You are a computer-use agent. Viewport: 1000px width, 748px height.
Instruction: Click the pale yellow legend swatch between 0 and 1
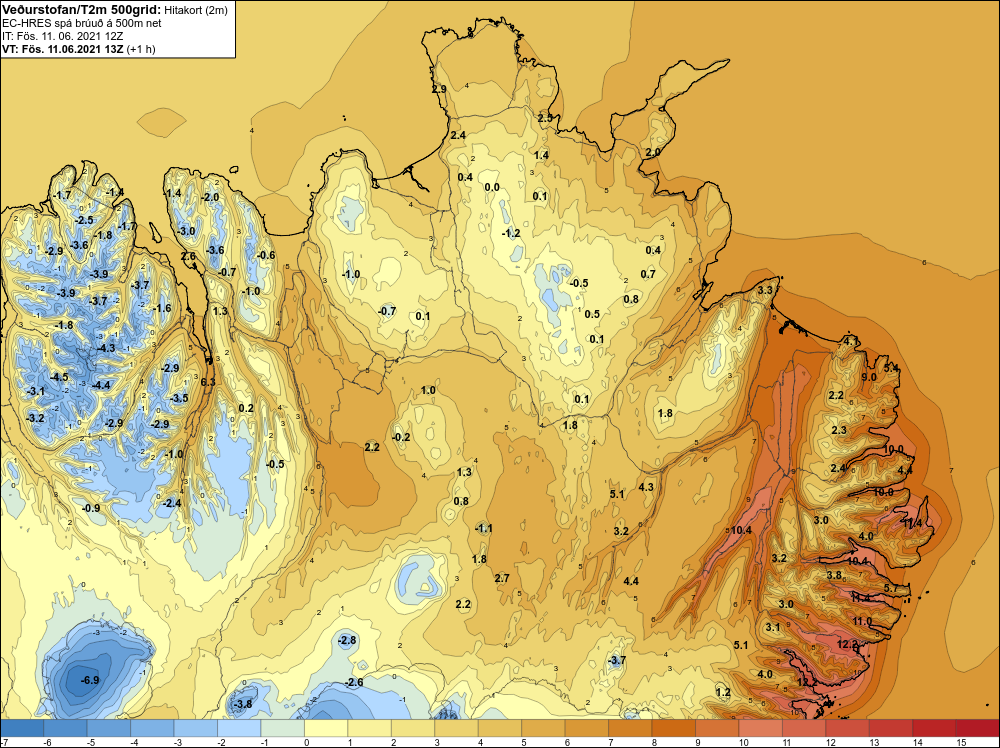326,728
